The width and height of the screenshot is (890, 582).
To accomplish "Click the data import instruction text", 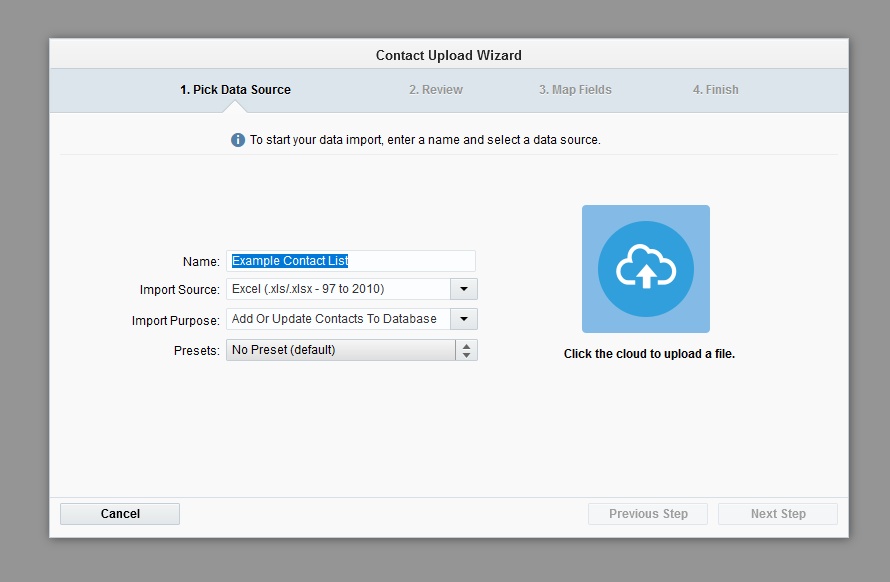I will click(x=425, y=140).
